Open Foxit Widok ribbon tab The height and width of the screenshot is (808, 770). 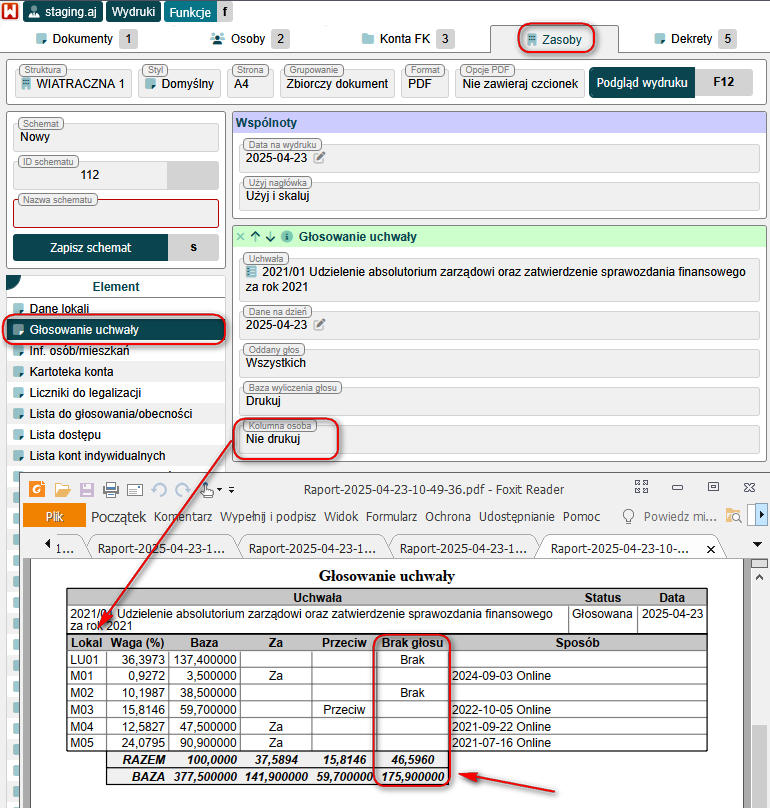coord(341,517)
